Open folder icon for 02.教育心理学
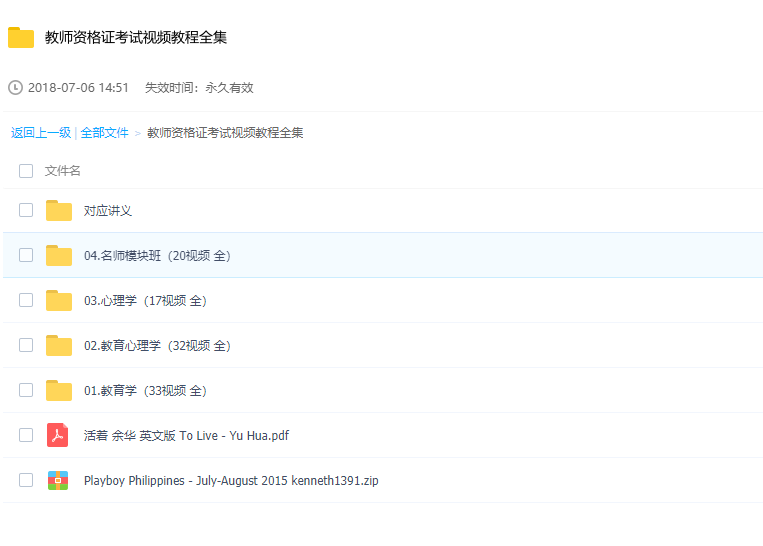763x546 pixels. point(59,346)
